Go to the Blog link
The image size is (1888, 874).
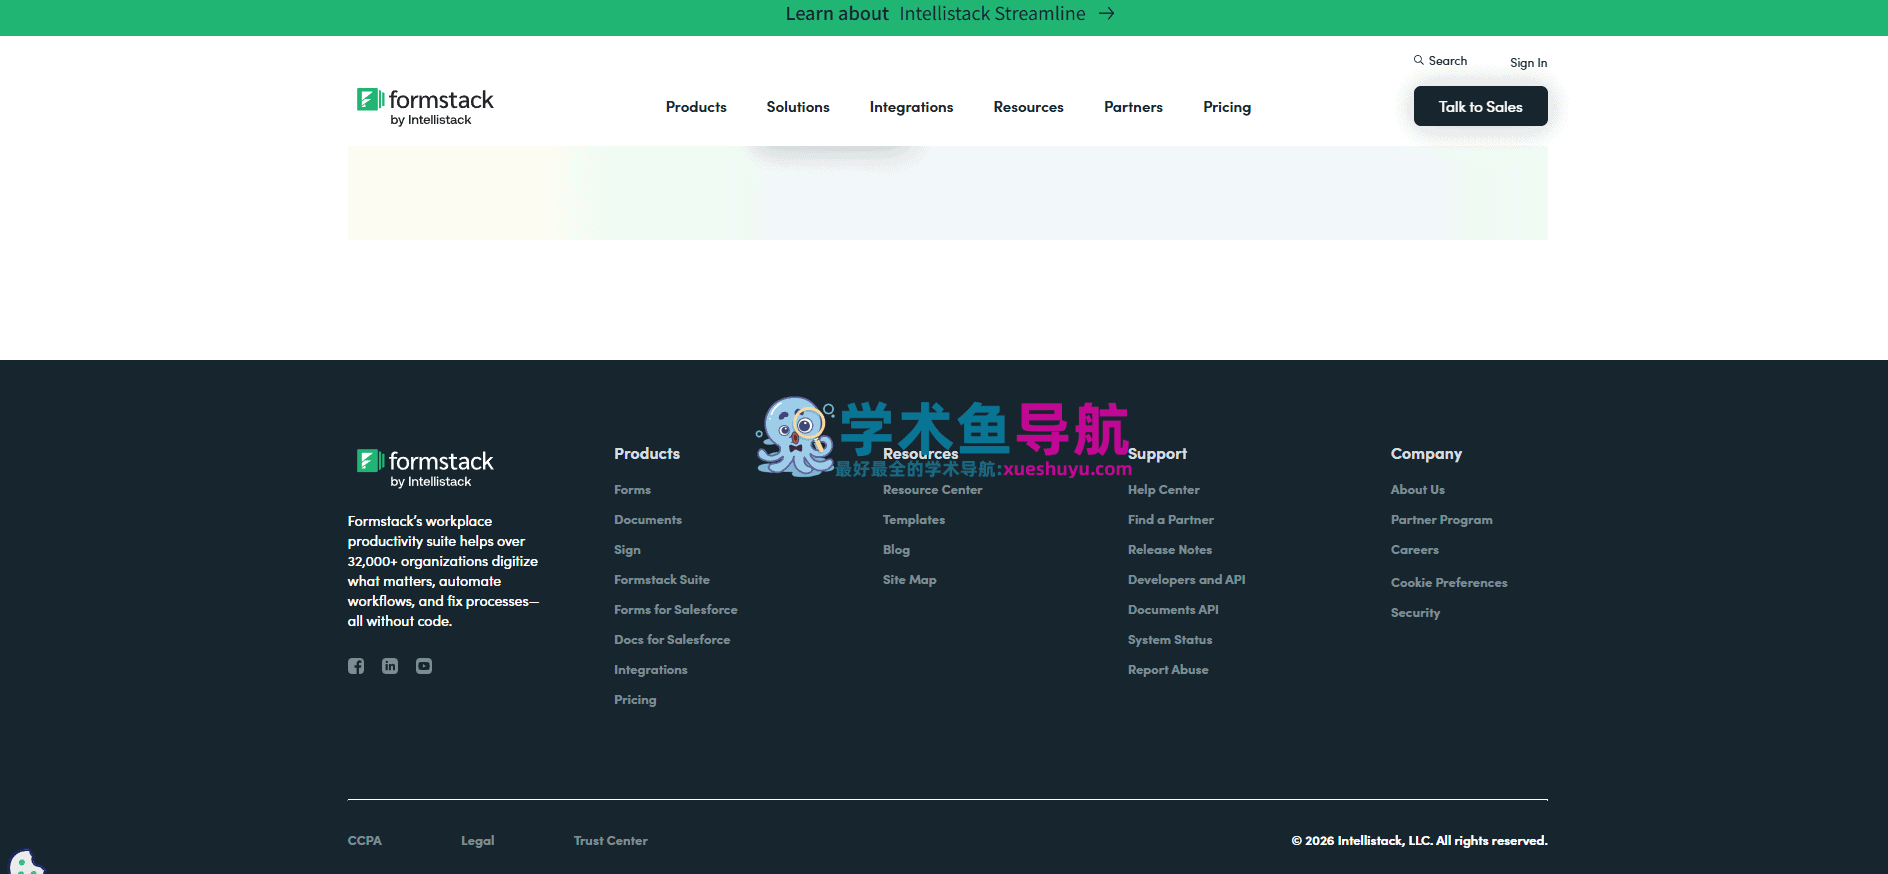click(896, 550)
